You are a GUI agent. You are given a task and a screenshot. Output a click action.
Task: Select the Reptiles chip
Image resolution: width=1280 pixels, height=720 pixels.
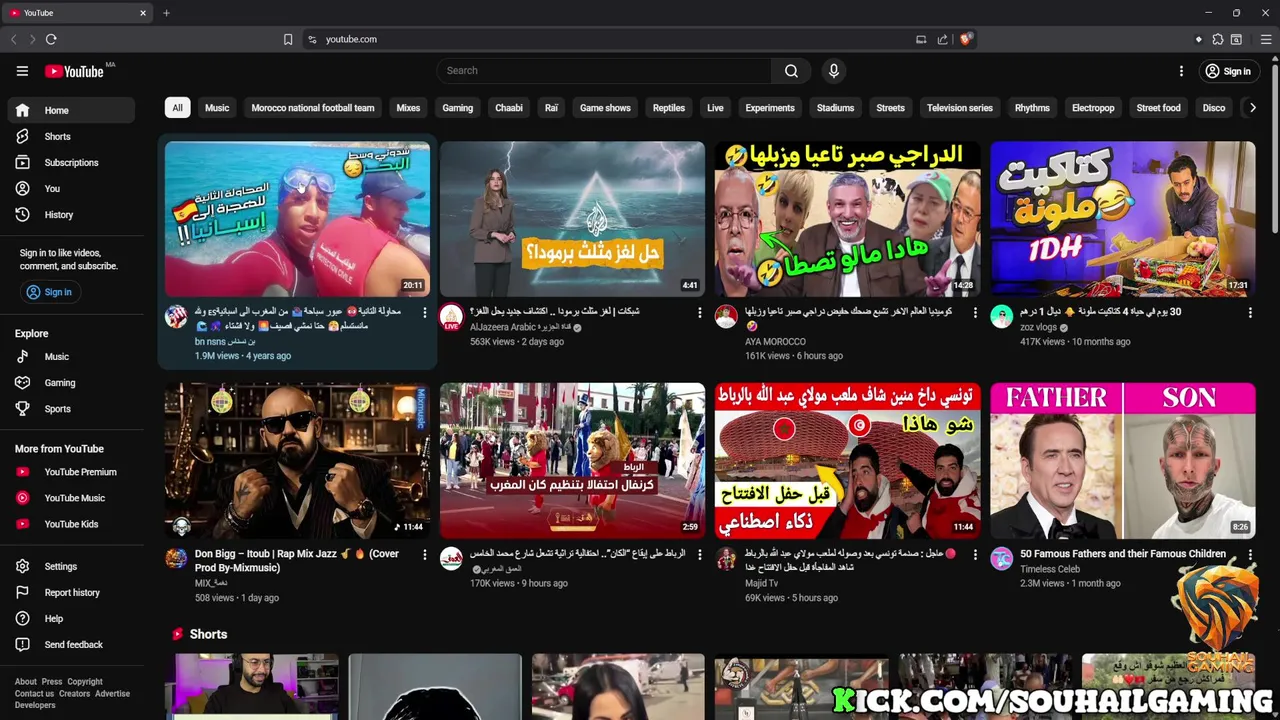[x=669, y=108]
